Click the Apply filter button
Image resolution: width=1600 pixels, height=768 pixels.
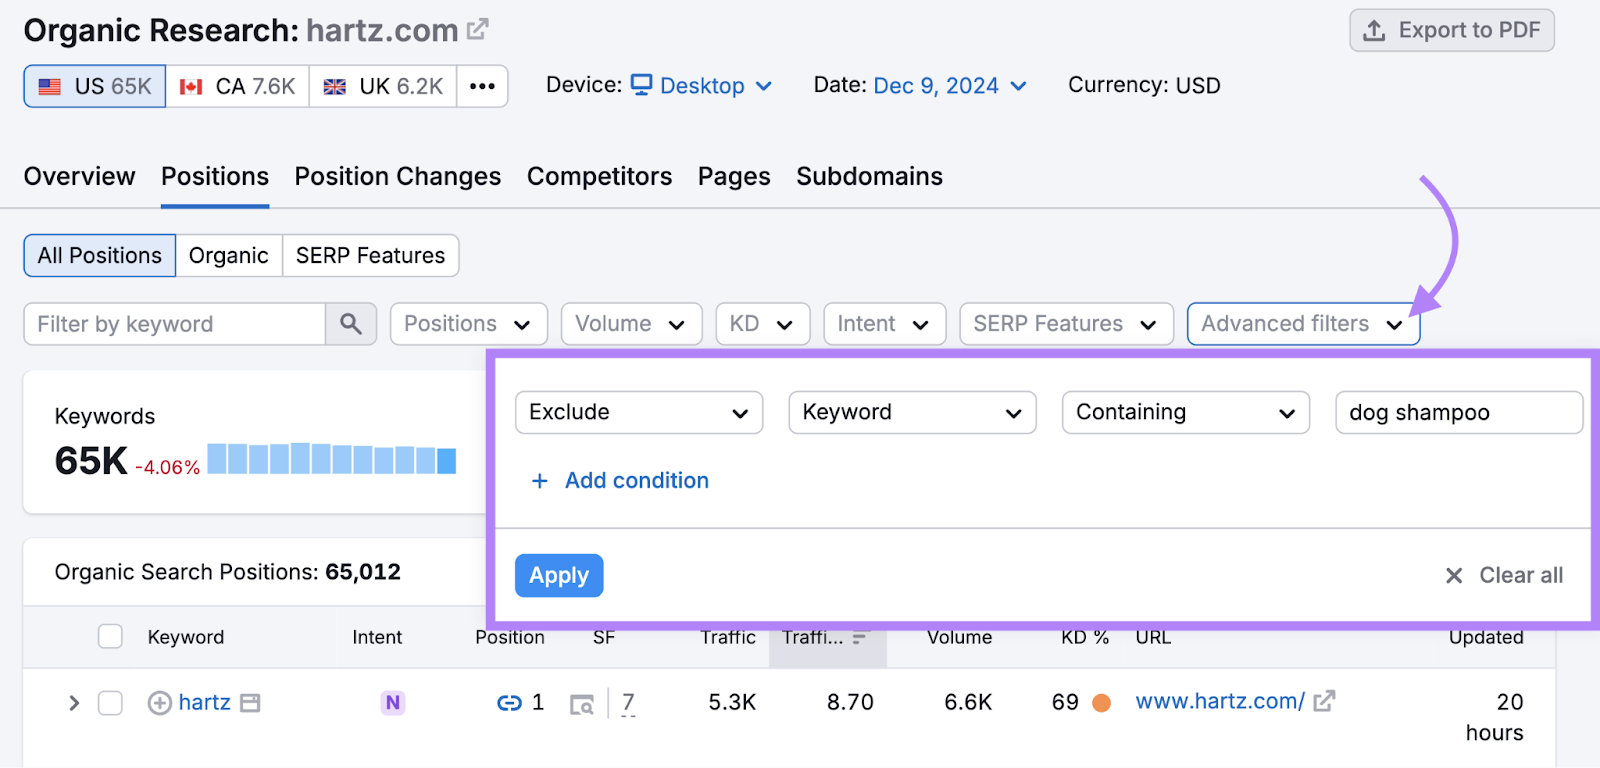coord(558,576)
